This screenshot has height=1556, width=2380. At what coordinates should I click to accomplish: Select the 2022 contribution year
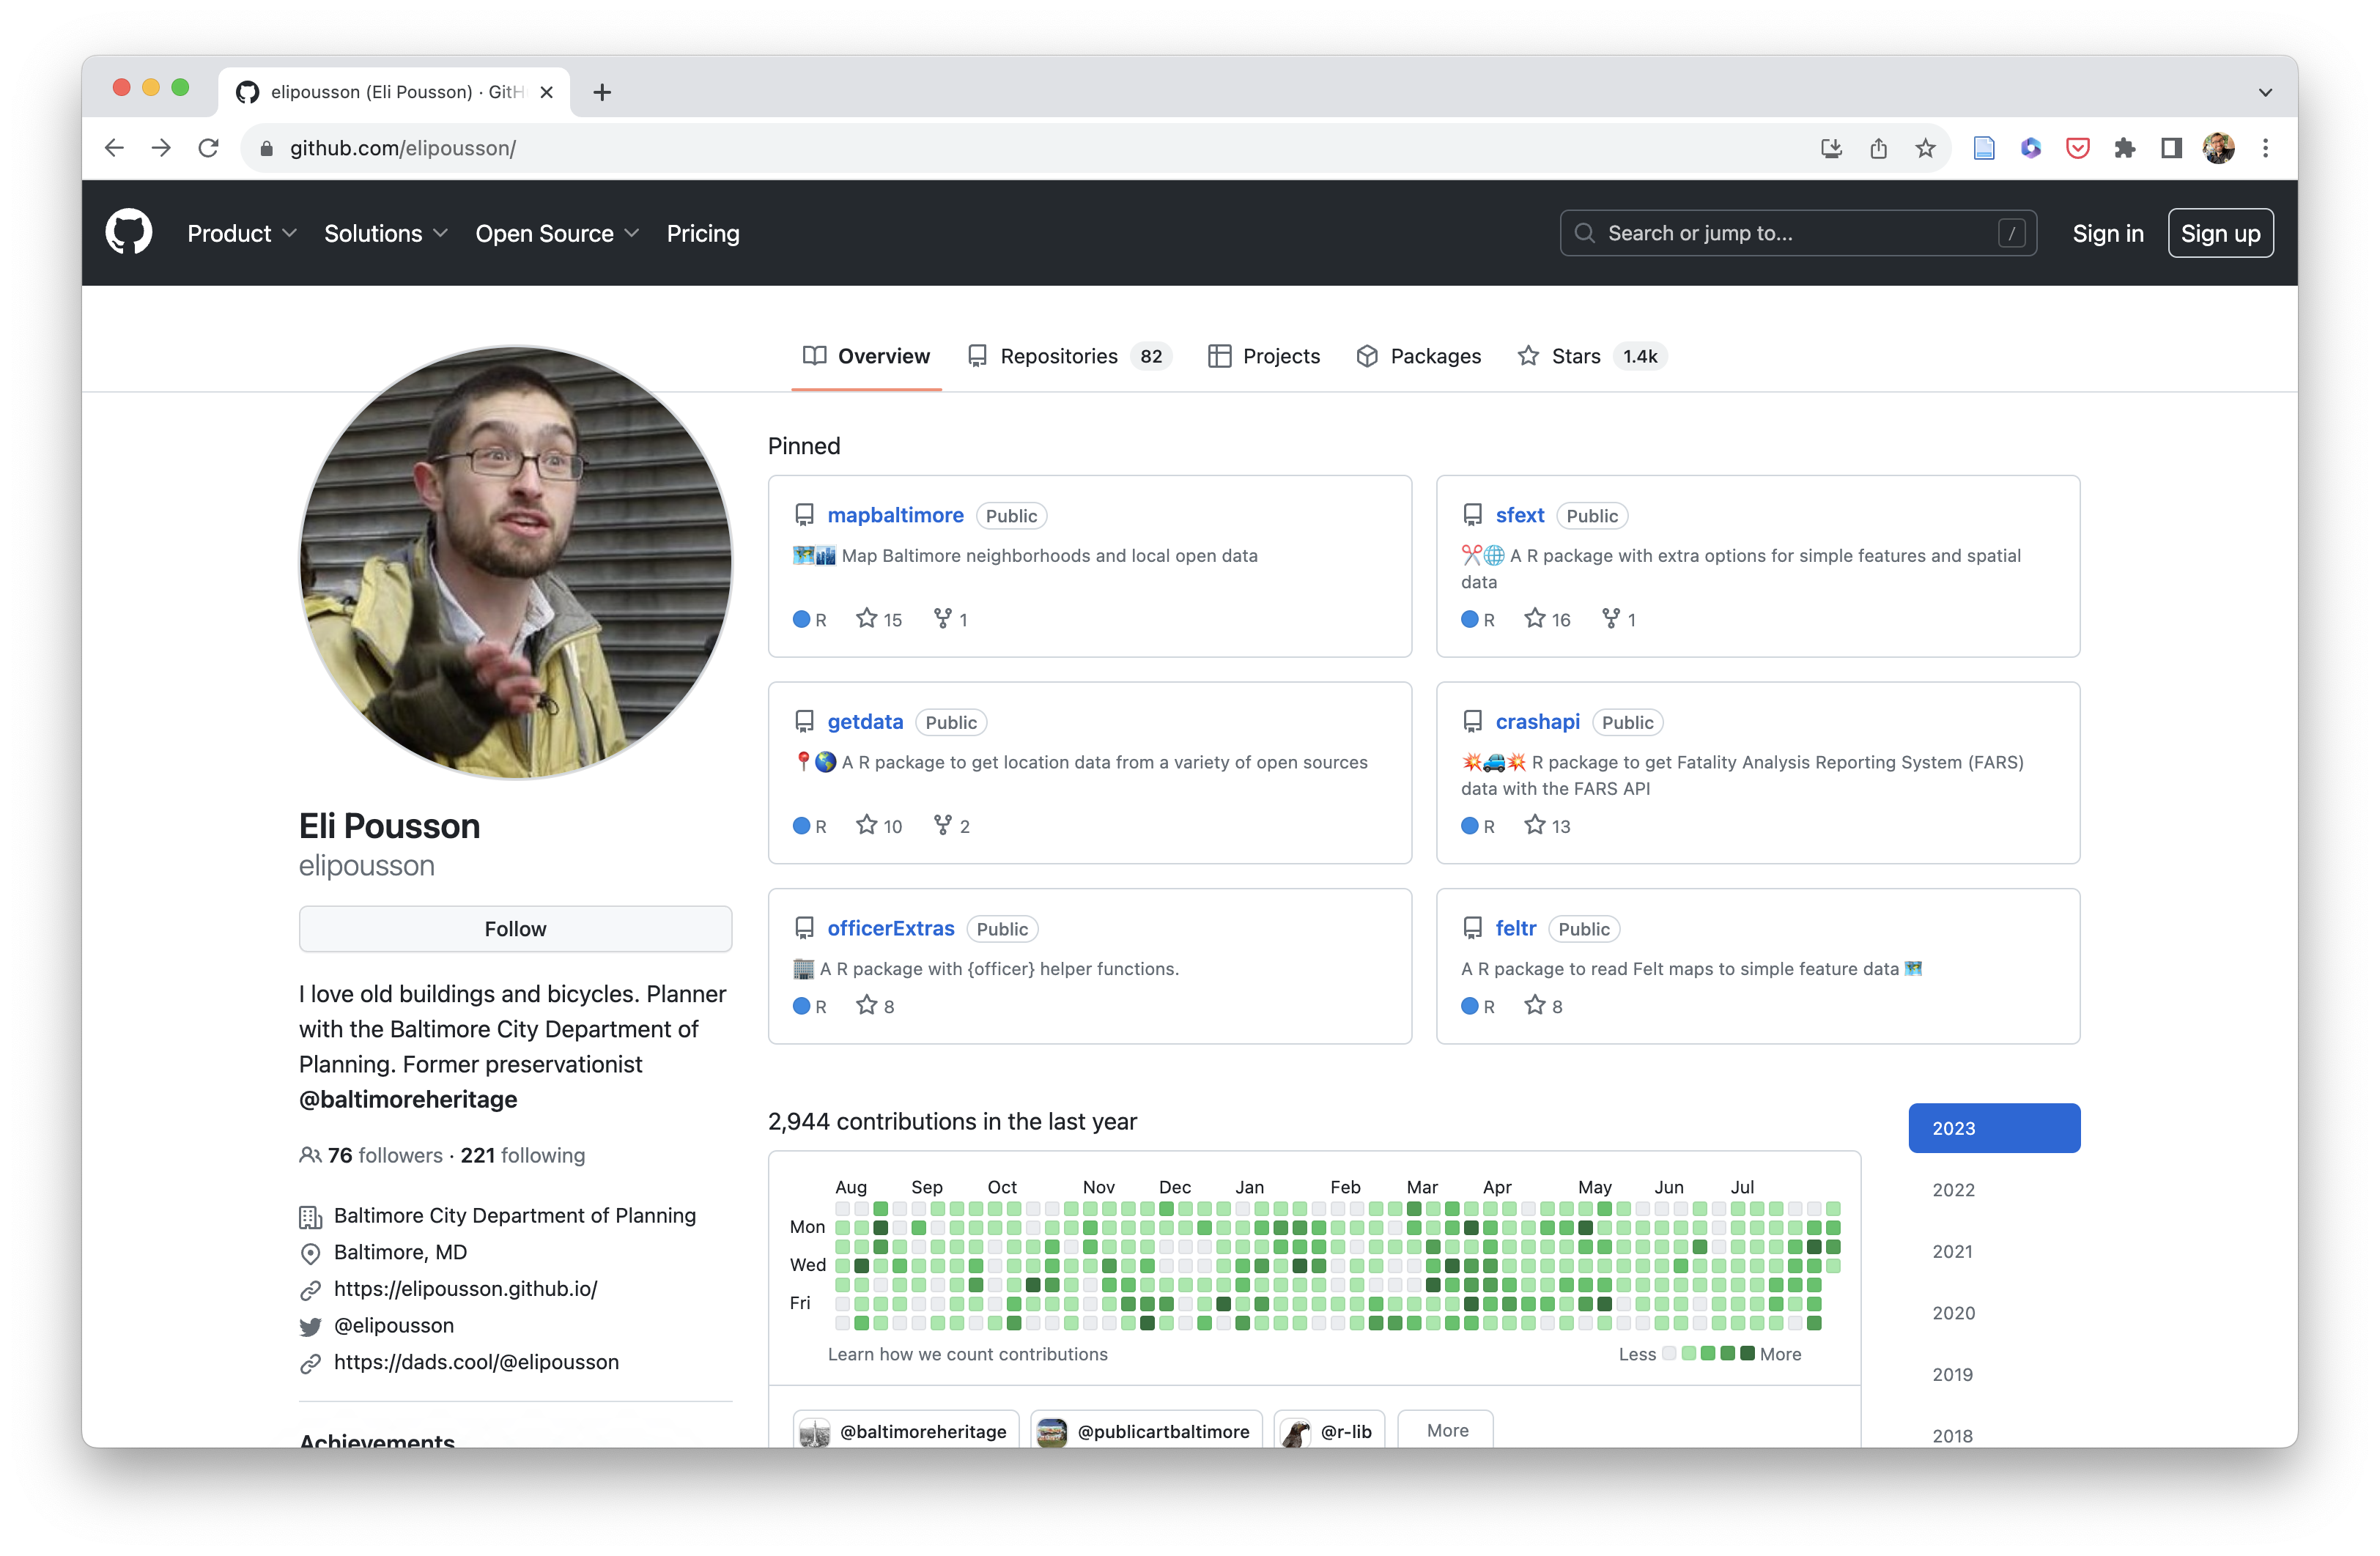pos(1953,1190)
